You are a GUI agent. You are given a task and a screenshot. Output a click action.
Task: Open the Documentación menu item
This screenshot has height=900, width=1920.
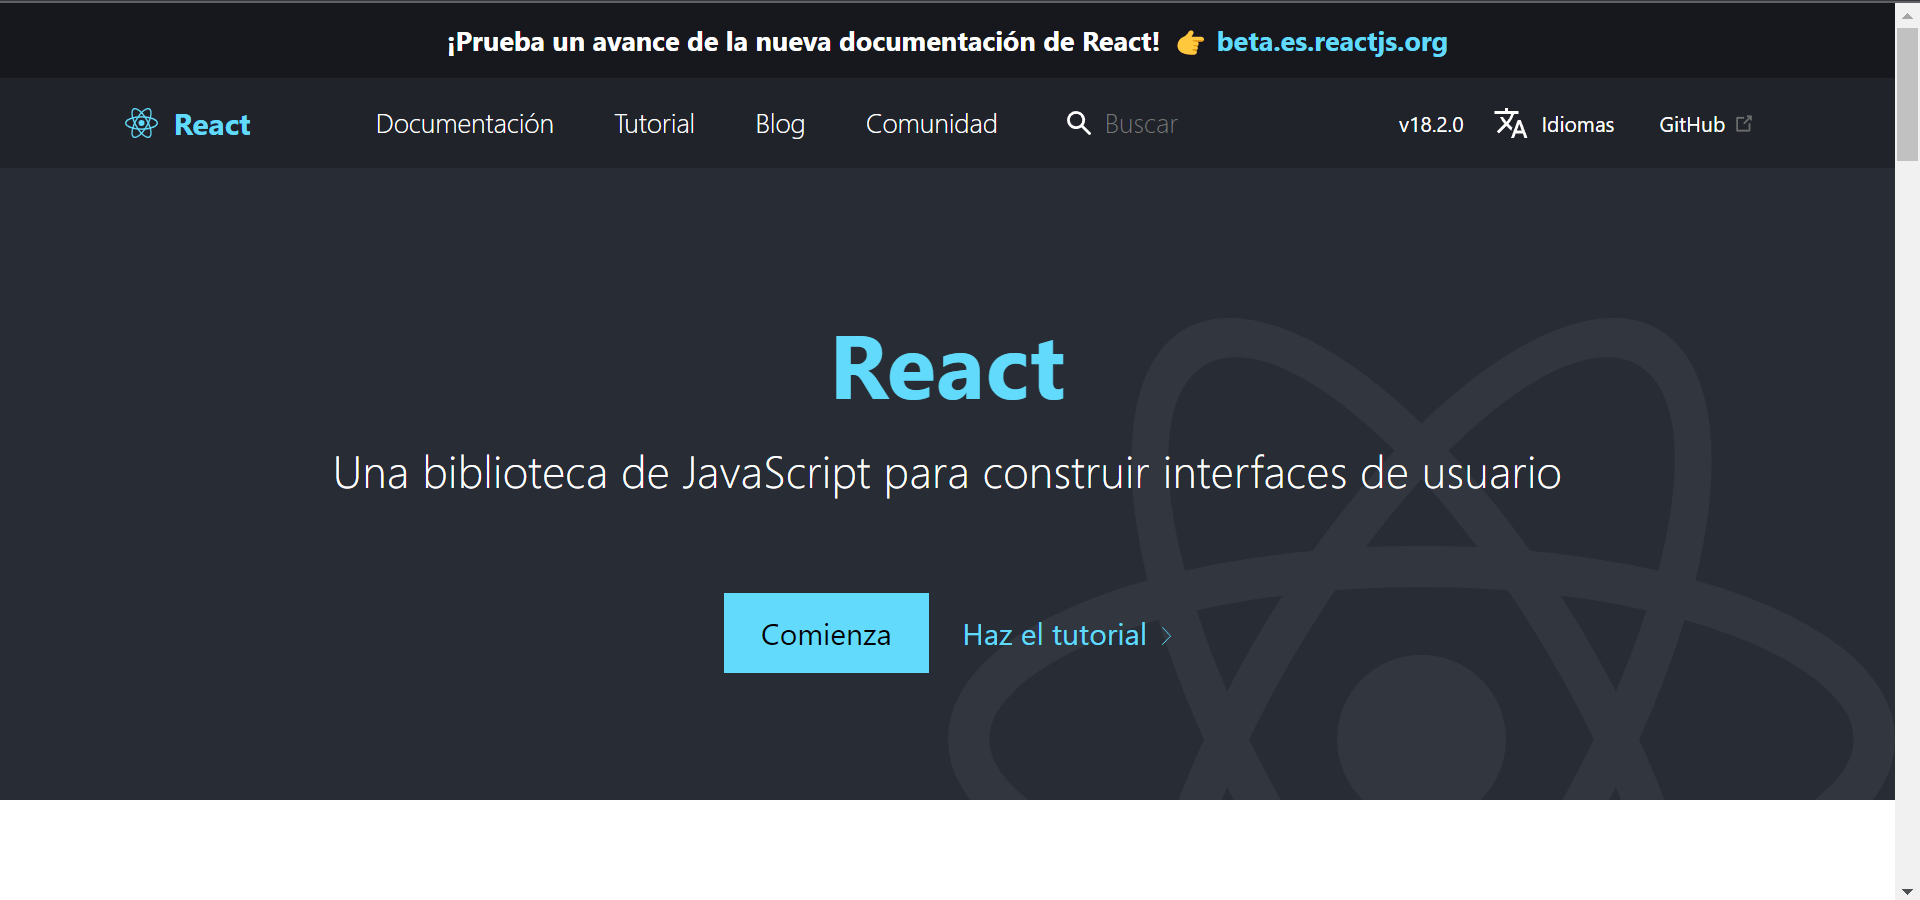pyautogui.click(x=465, y=123)
